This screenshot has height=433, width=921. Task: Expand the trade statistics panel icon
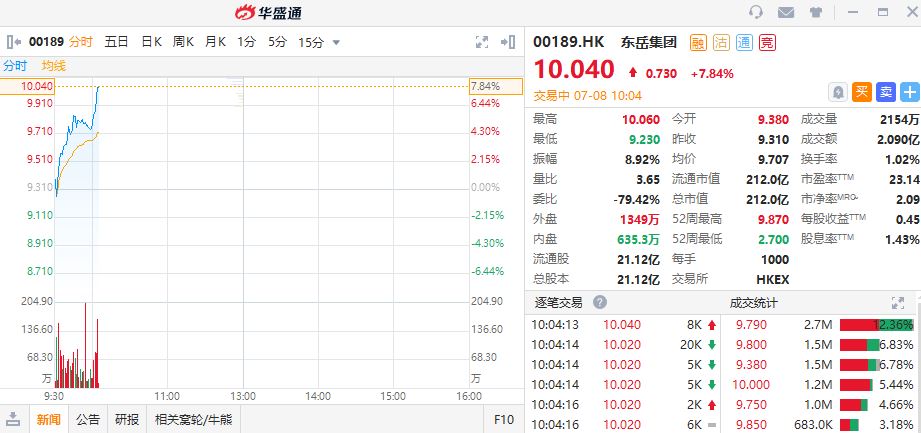(x=898, y=303)
